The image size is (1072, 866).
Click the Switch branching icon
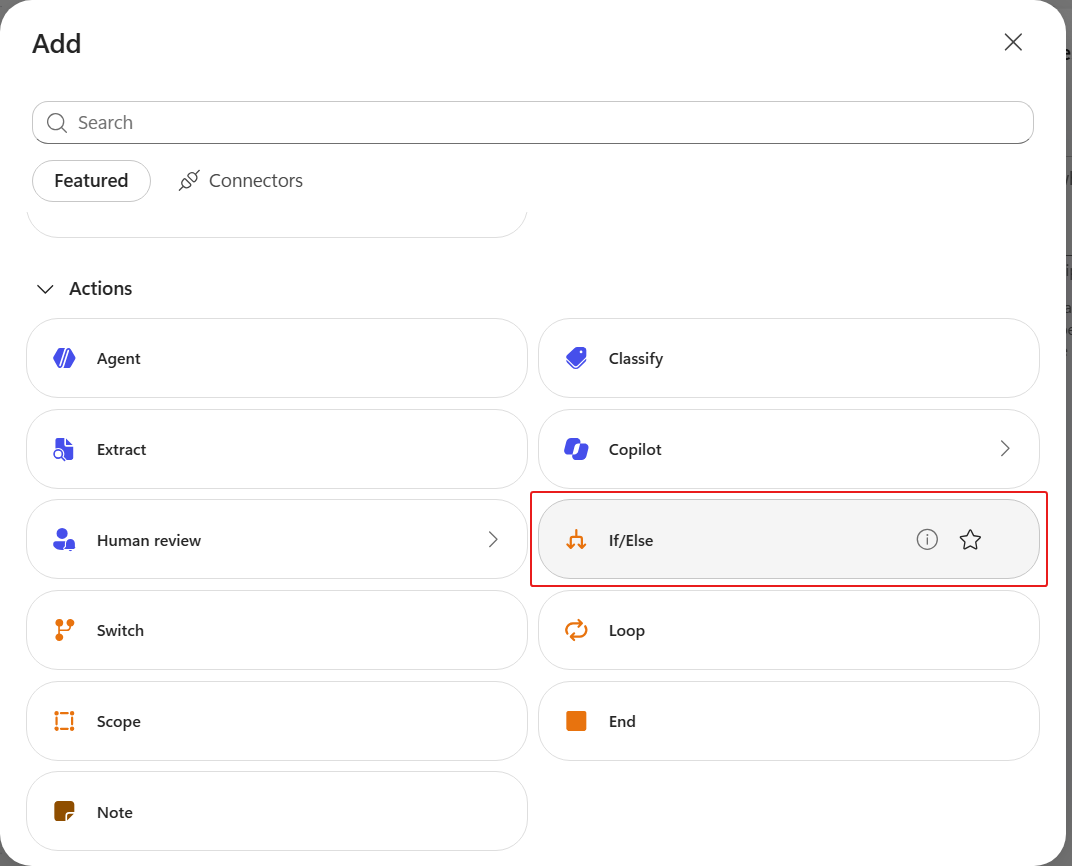tap(64, 630)
